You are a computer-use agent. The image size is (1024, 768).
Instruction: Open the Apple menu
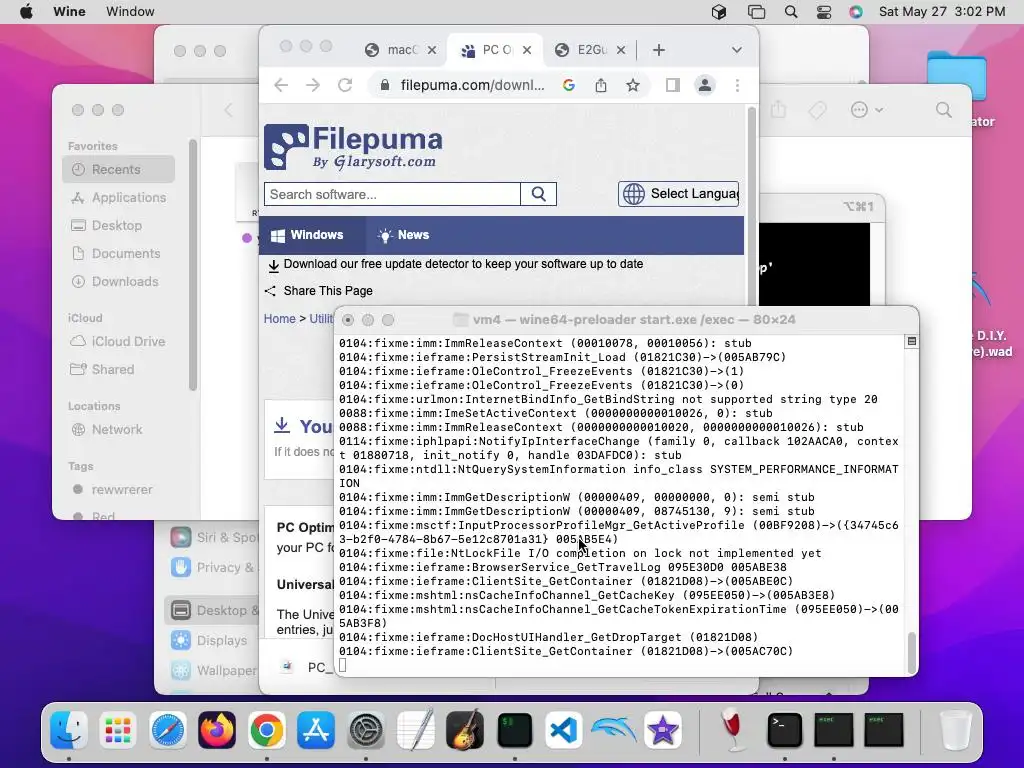coord(26,12)
